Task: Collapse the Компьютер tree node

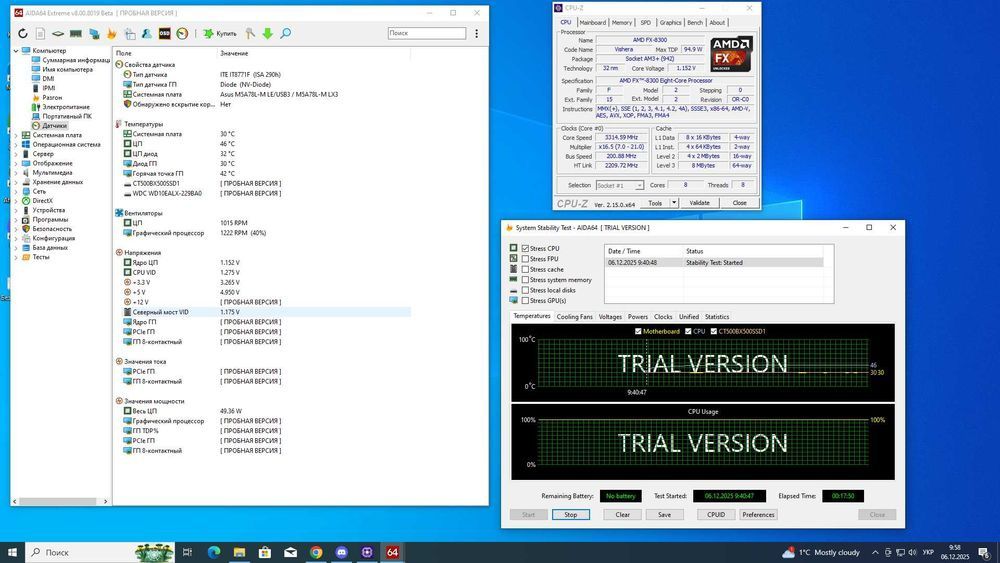Action: coord(16,50)
